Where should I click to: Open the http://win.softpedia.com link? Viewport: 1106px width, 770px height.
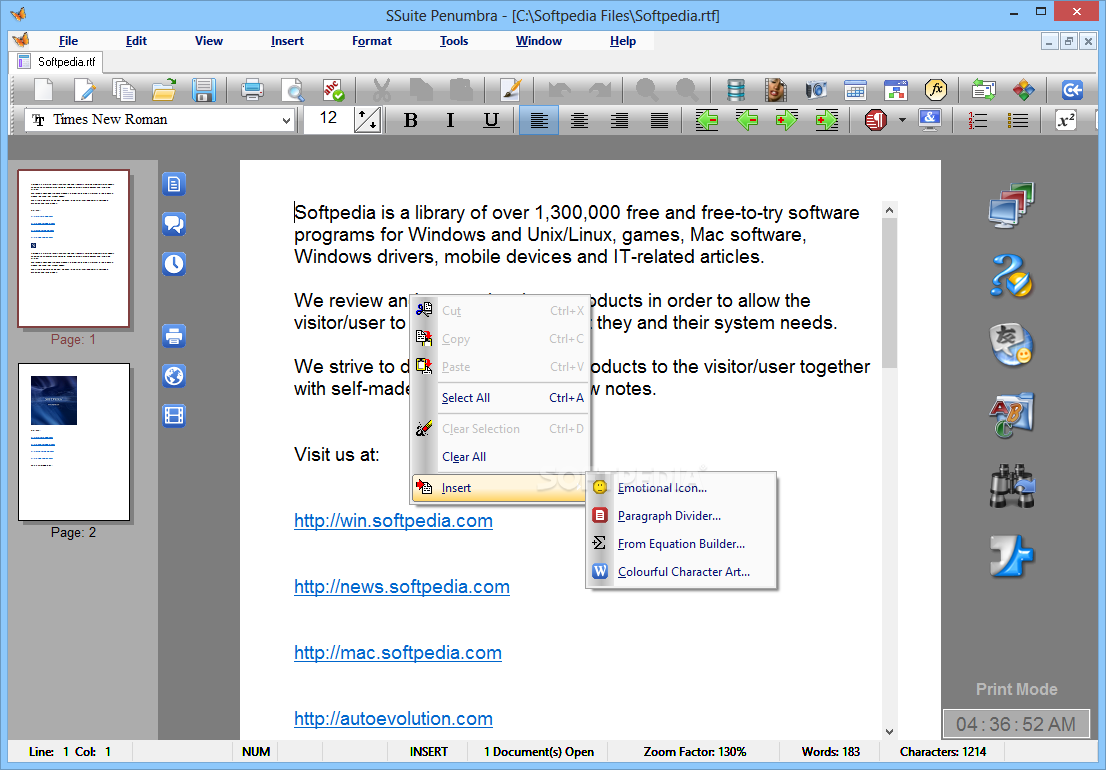(x=393, y=521)
